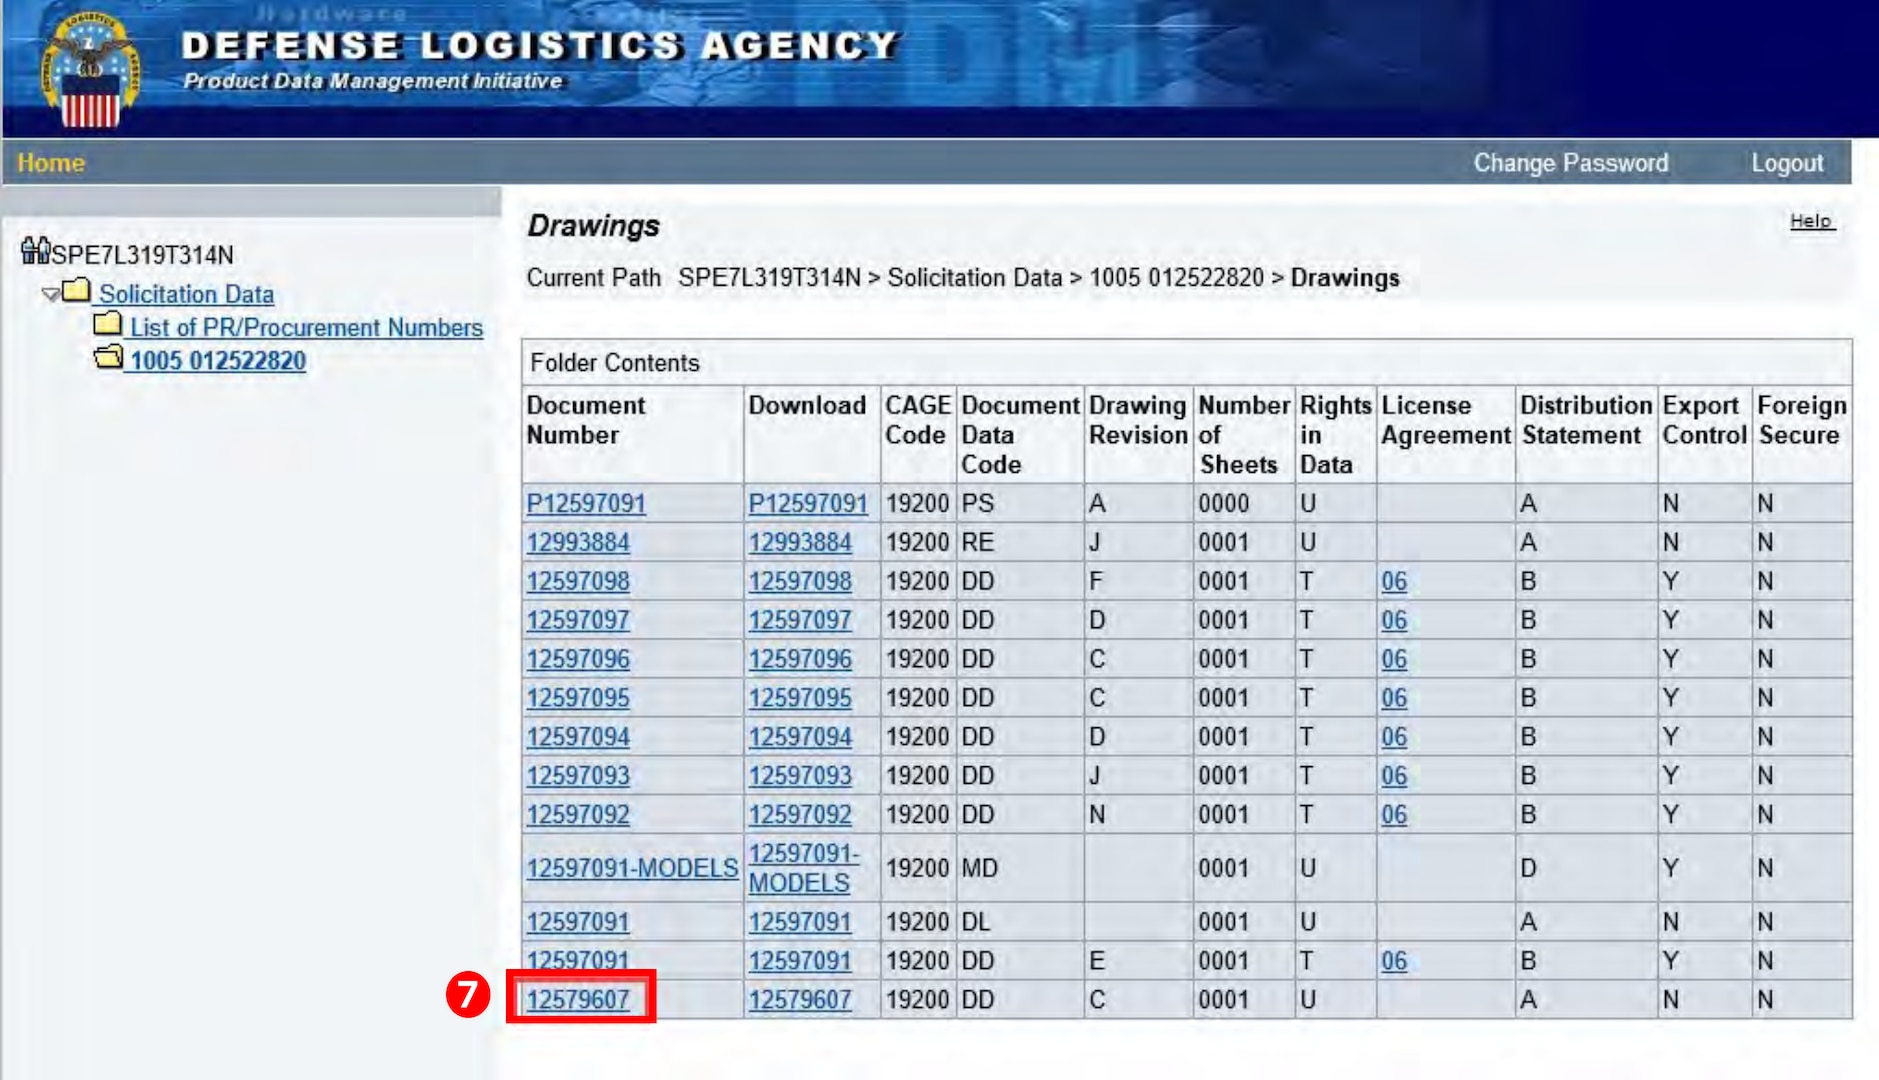The width and height of the screenshot is (1879, 1080).
Task: Click the open folder icon for 1005 012522820
Action: 108,357
